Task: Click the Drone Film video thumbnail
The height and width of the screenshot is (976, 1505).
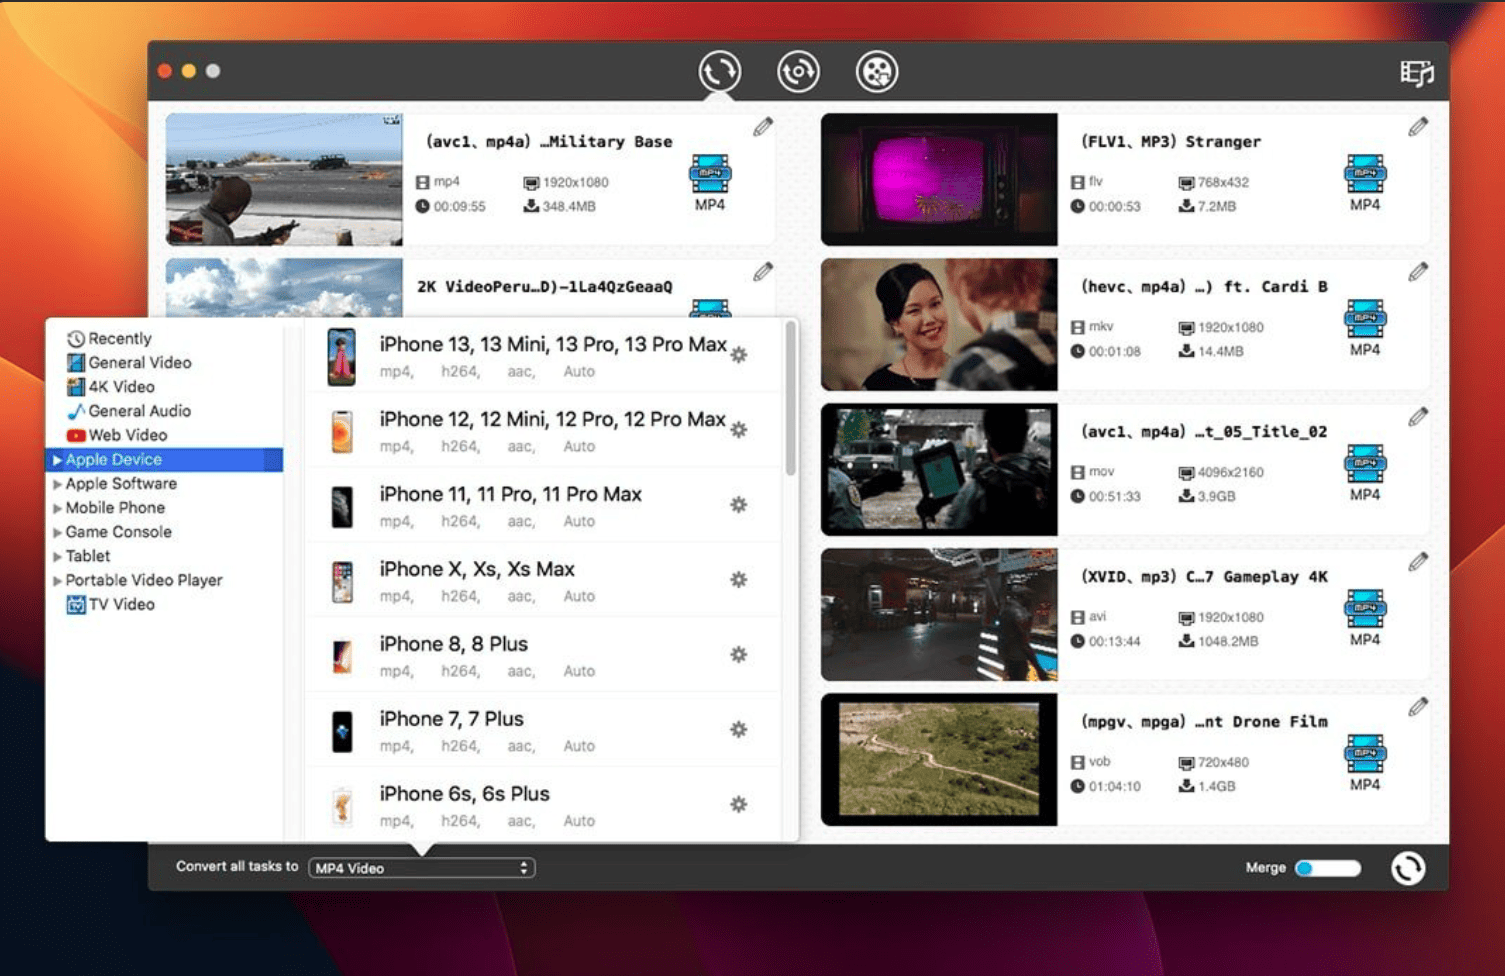Action: 939,760
